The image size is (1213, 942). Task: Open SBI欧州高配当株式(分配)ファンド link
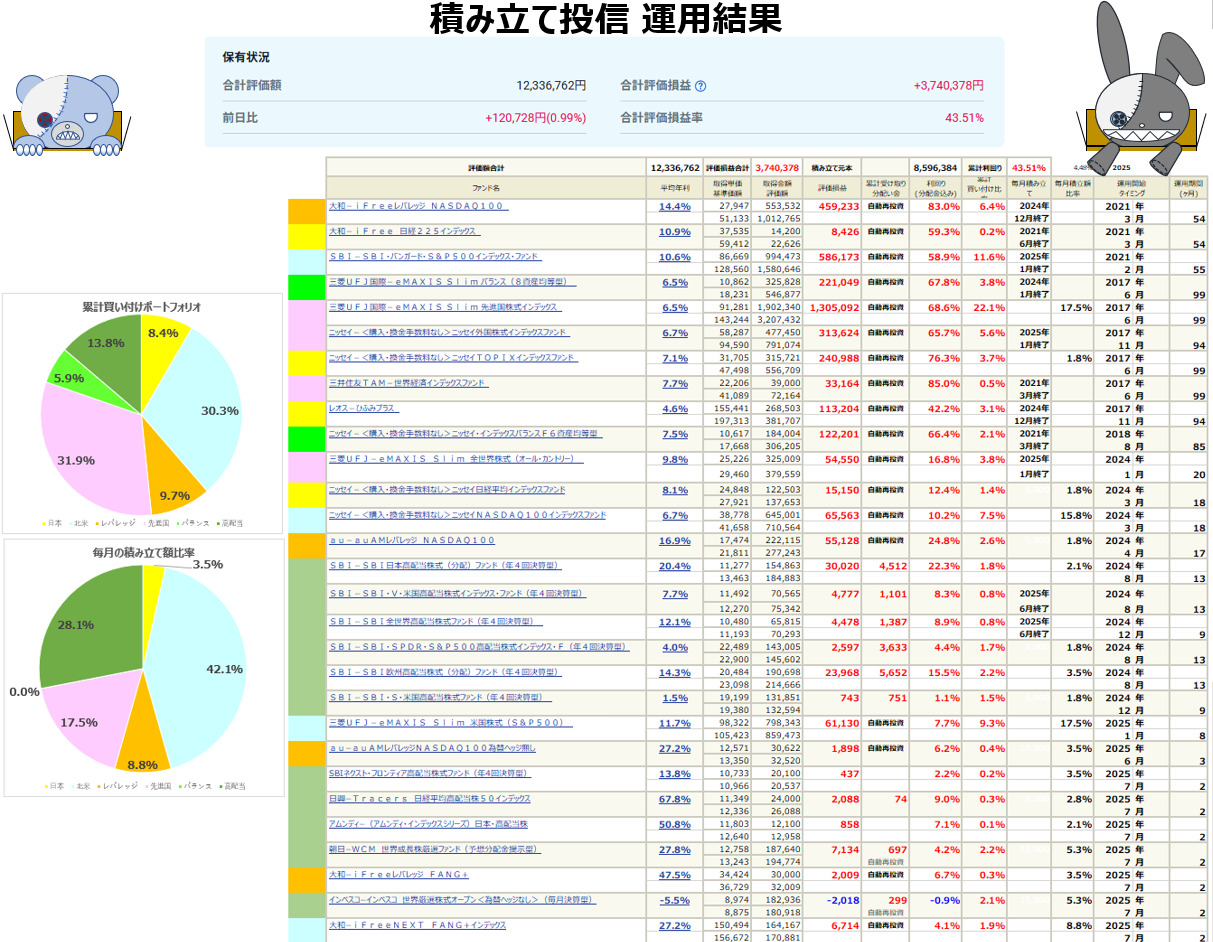tap(444, 672)
